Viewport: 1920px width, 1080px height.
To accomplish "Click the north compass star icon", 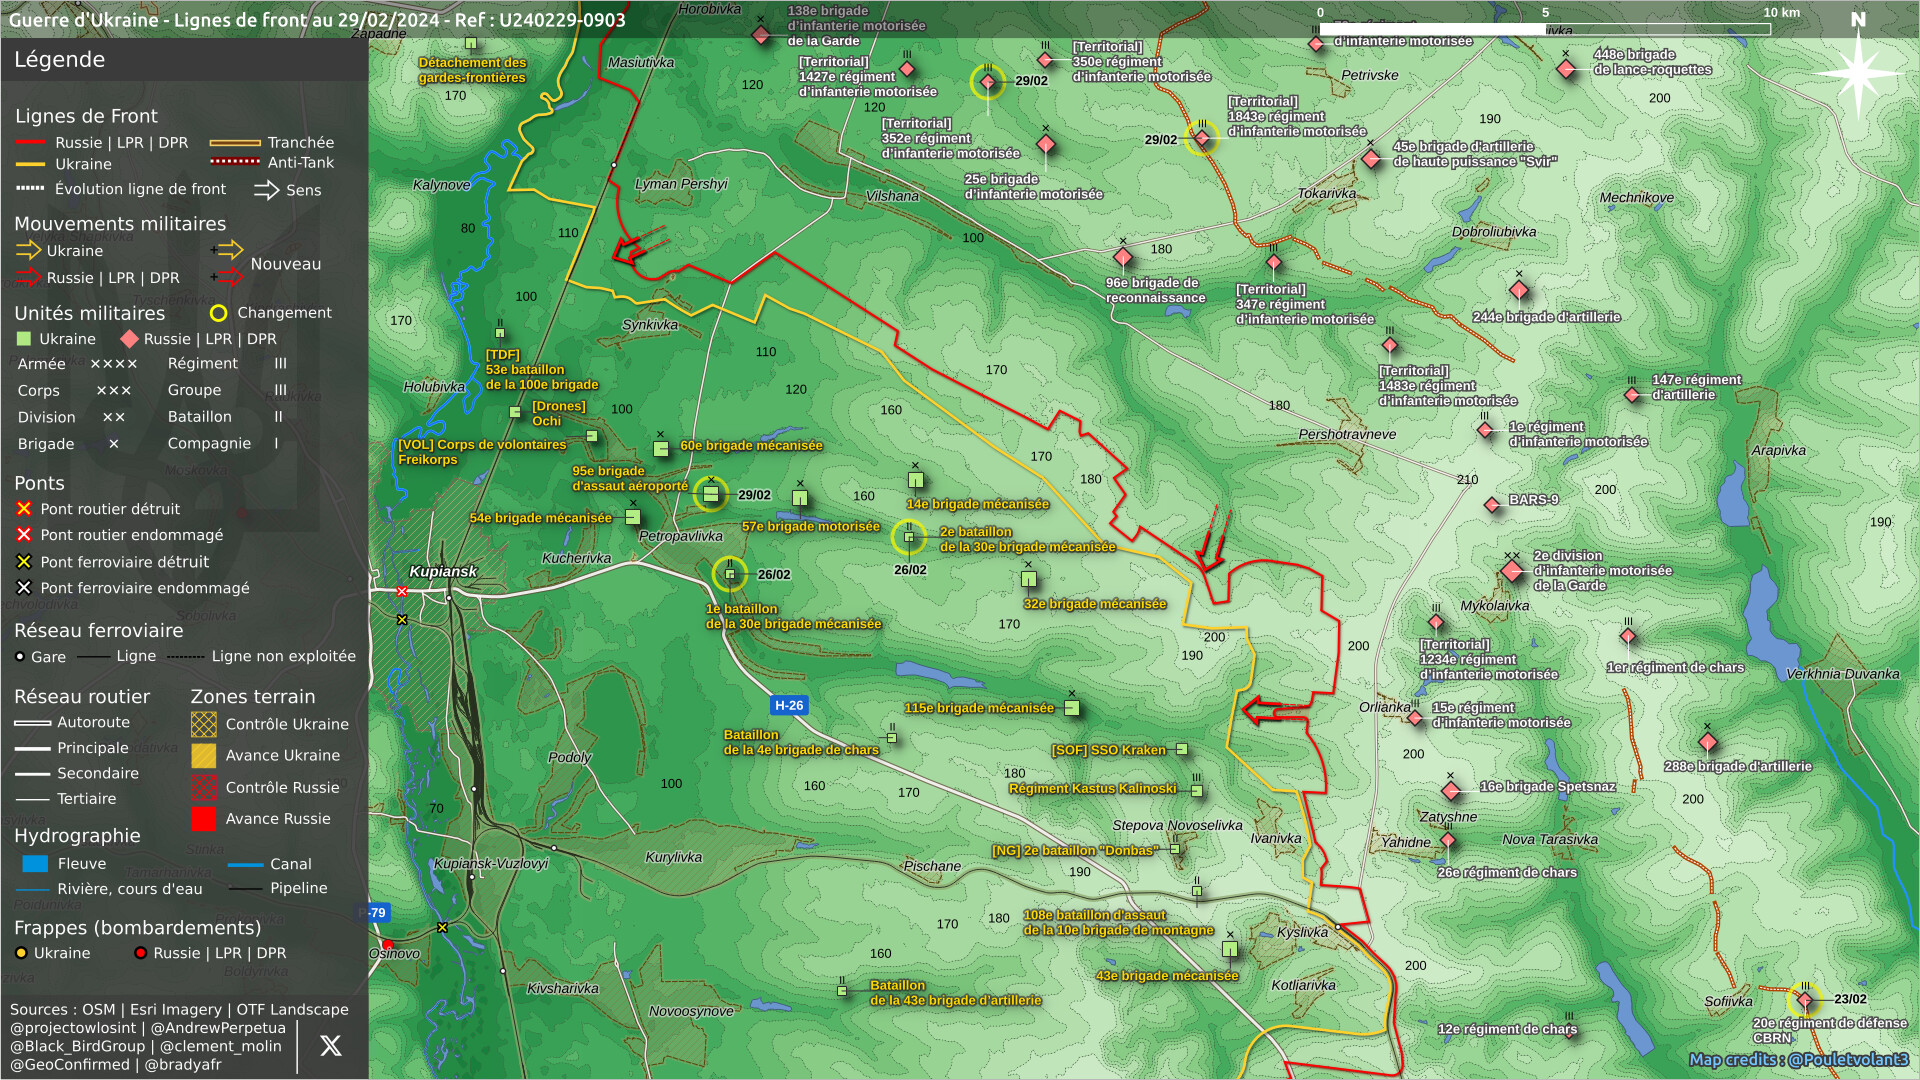I will (1858, 72).
